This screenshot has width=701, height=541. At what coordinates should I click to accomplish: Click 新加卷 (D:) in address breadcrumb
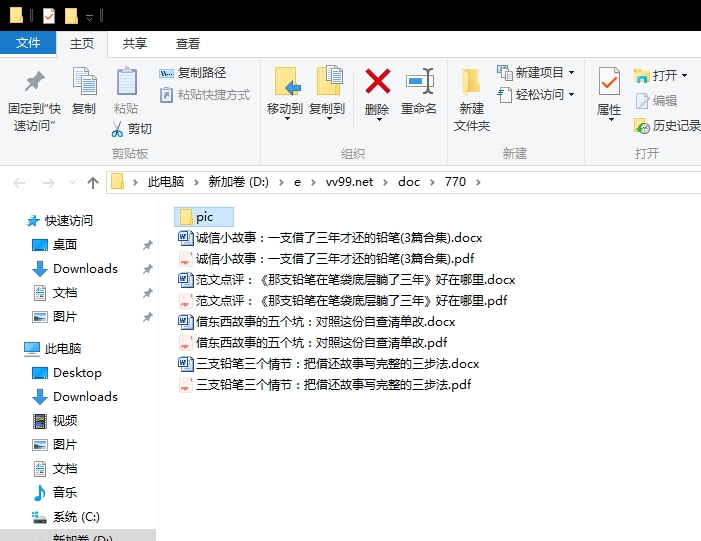pos(238,182)
